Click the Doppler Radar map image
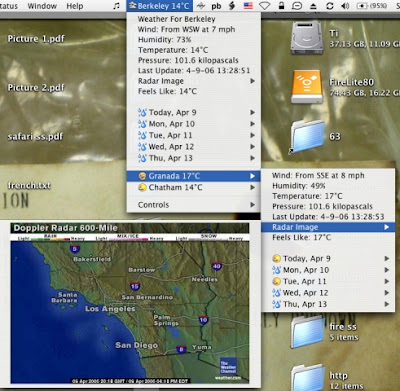The width and height of the screenshot is (400, 391). [130, 303]
